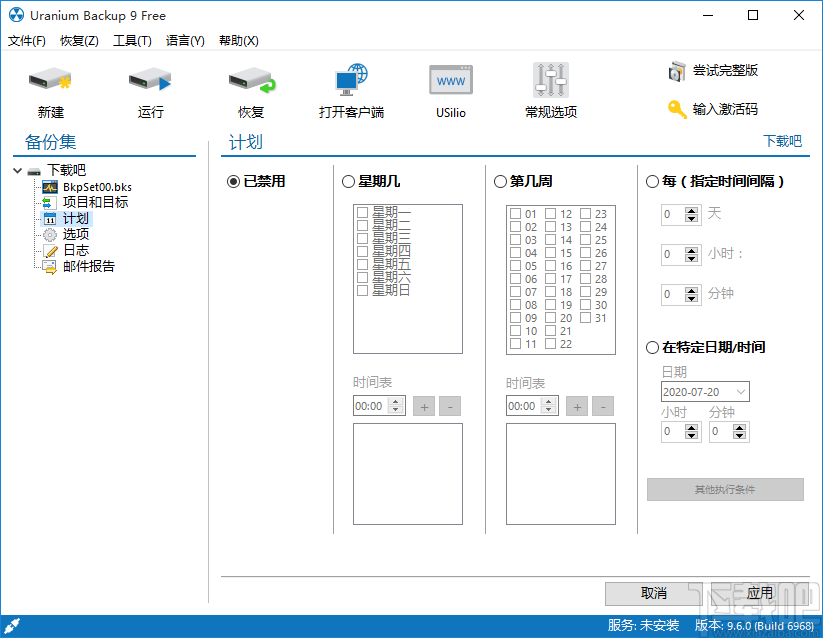The height and width of the screenshot is (638, 823).
Task: Create a new backup set via 新建
Action: pyautogui.click(x=50, y=88)
